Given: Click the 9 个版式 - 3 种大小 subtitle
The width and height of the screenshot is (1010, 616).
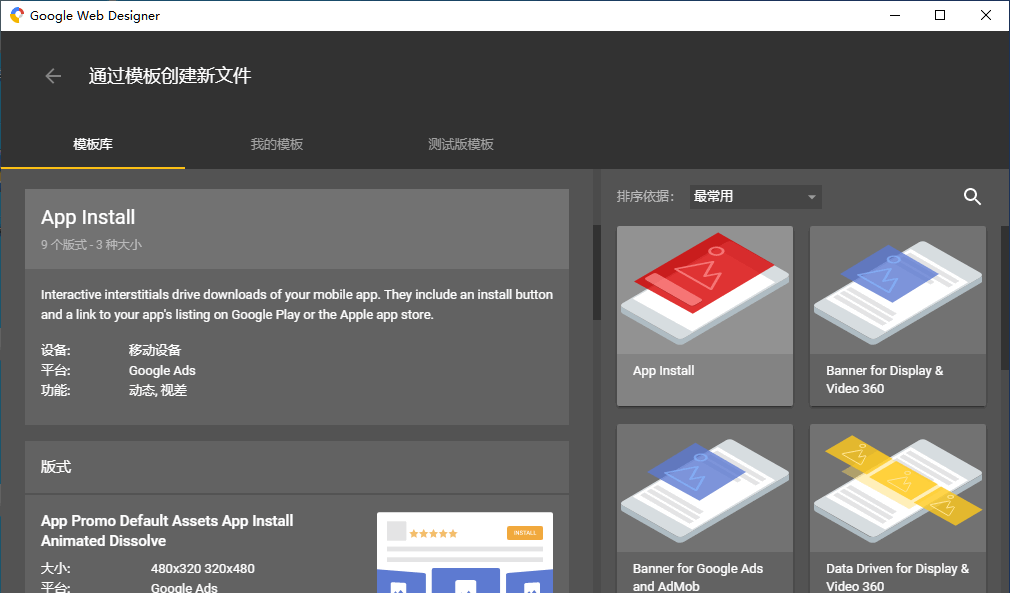Looking at the screenshot, I should click(x=91, y=245).
